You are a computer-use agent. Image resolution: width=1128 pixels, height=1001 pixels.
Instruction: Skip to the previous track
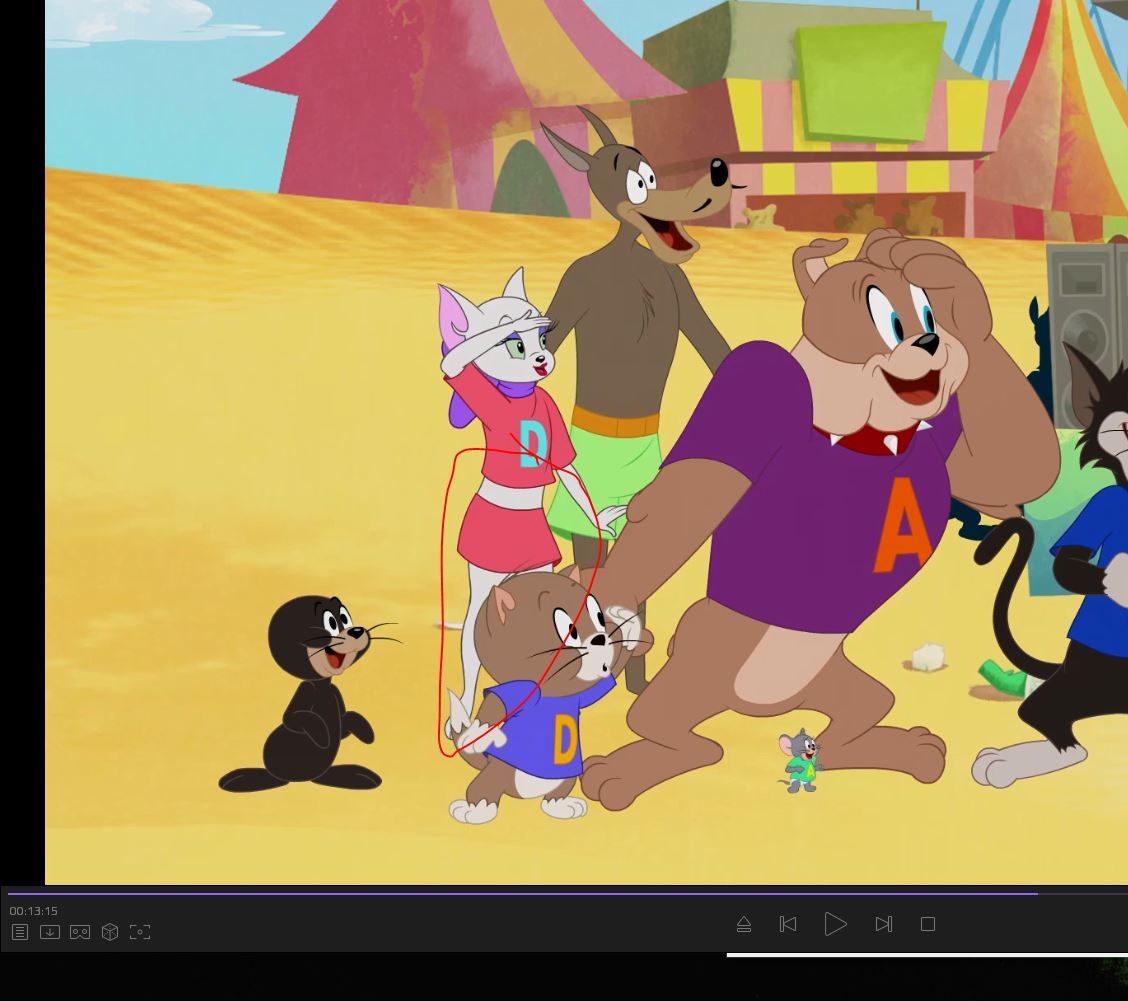788,924
